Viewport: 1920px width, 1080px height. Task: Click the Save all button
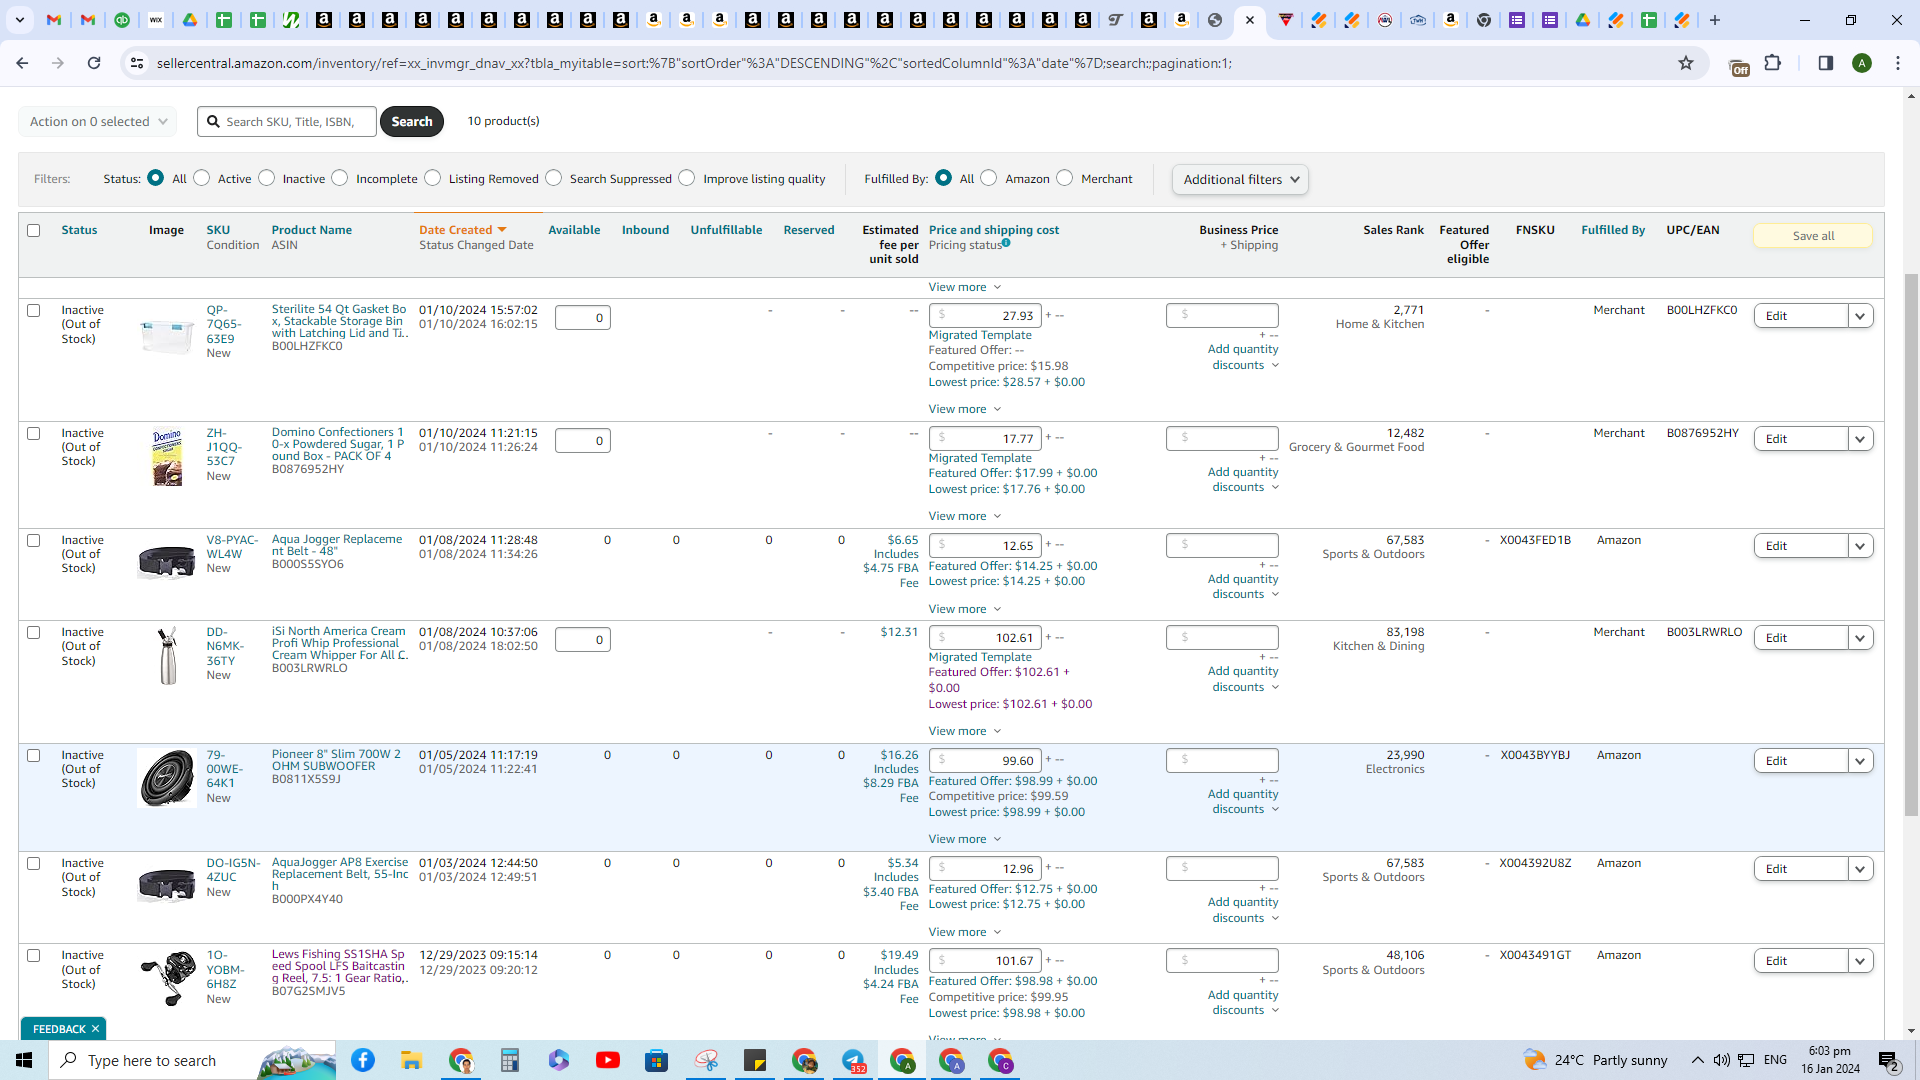pyautogui.click(x=1813, y=236)
